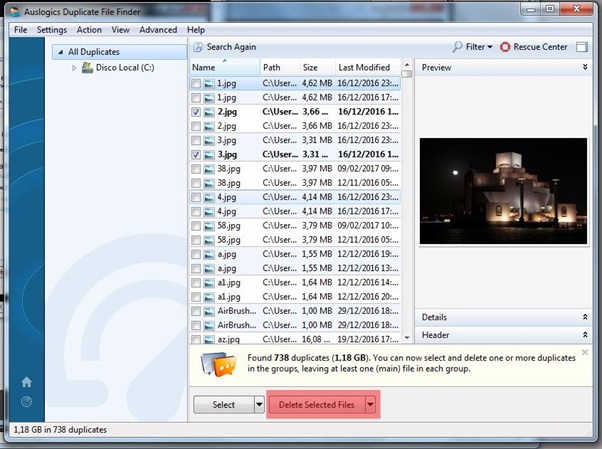The image size is (602, 449).
Task: Click the image icon of 58.jpg dated 09/02/2017
Action: pos(209,226)
